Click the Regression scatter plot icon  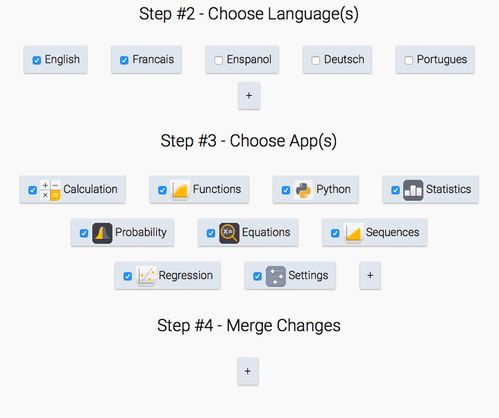pos(146,276)
